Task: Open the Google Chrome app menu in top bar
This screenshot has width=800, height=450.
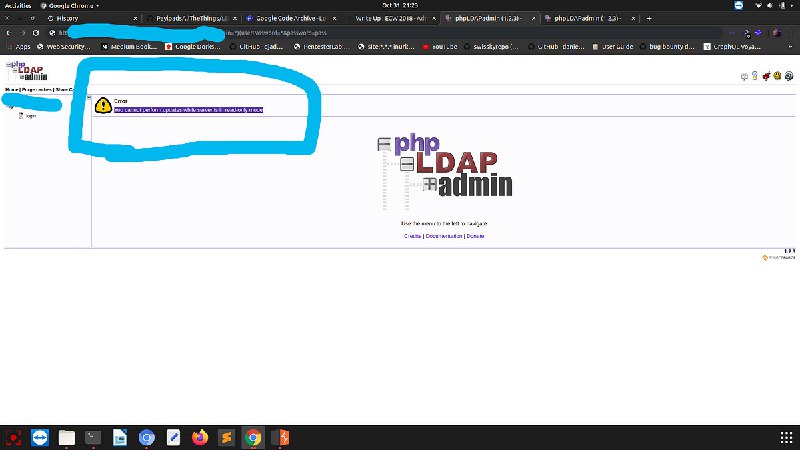Action: [x=69, y=5]
